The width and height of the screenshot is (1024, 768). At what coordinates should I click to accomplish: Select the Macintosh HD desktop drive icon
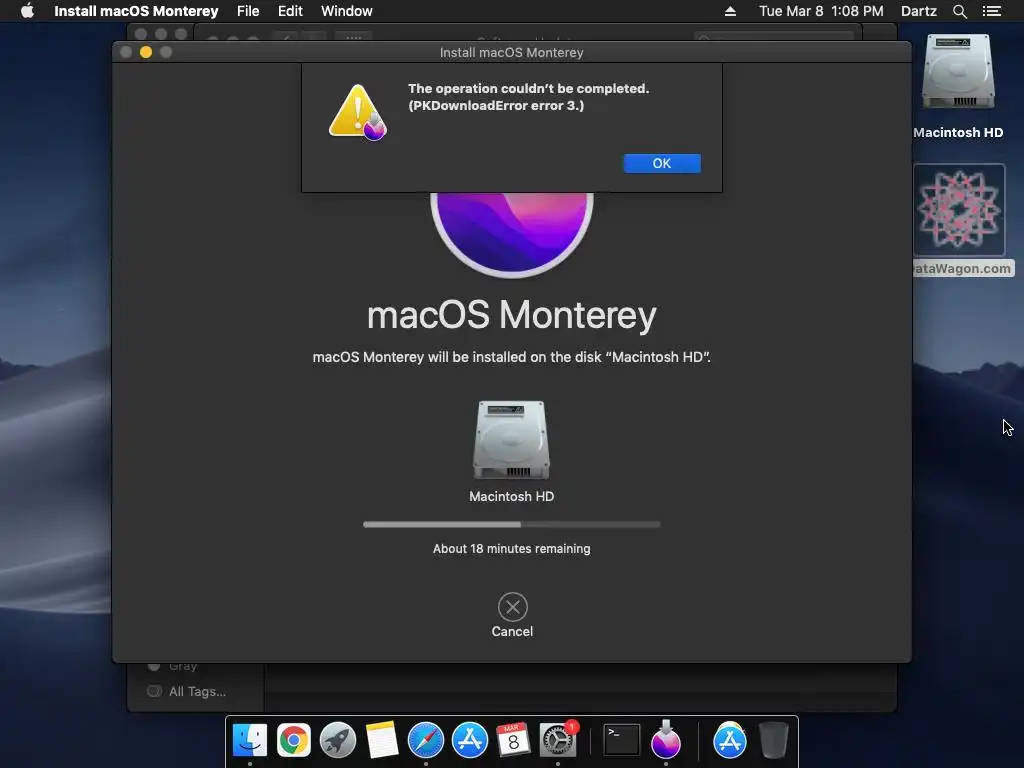(x=958, y=72)
